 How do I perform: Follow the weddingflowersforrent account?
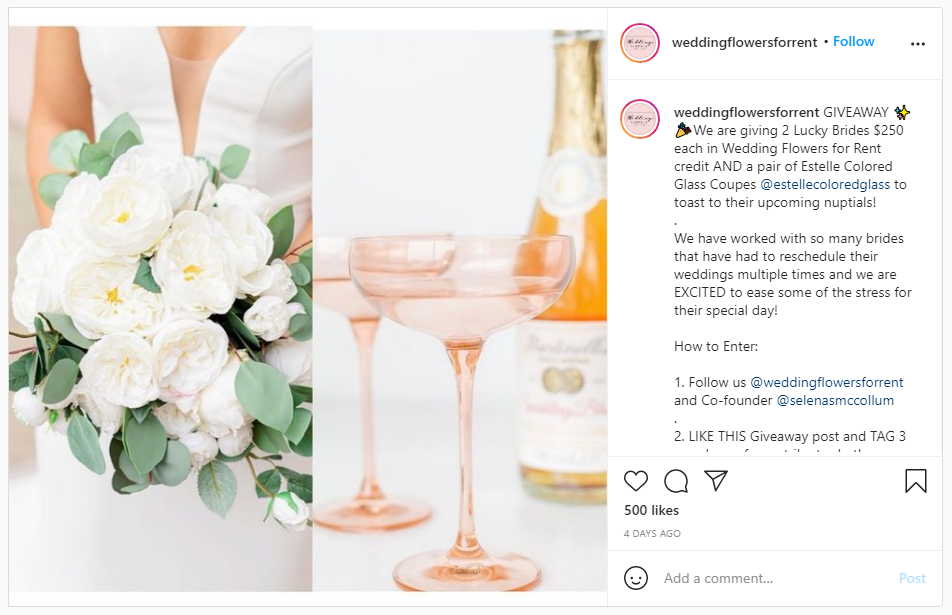(x=853, y=41)
